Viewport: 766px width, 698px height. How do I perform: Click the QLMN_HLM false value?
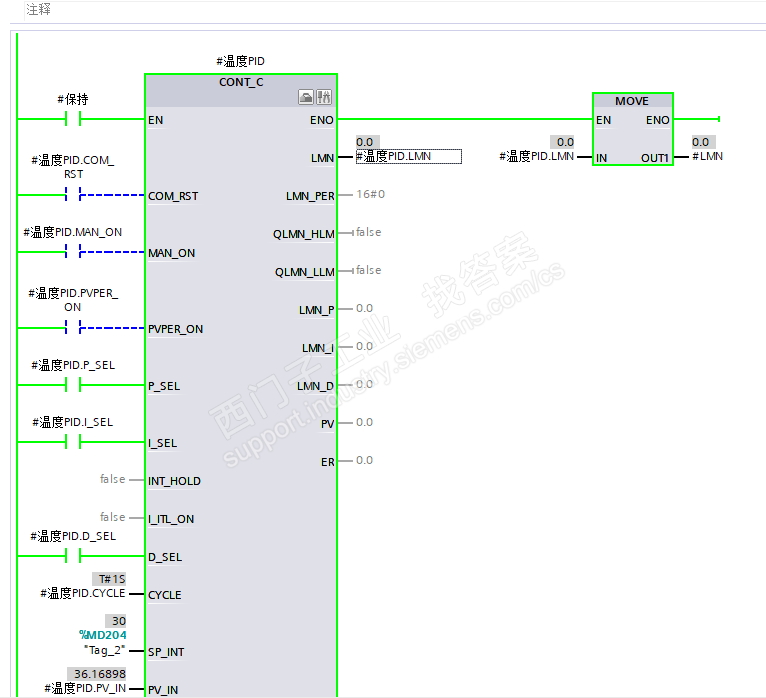pyautogui.click(x=368, y=232)
